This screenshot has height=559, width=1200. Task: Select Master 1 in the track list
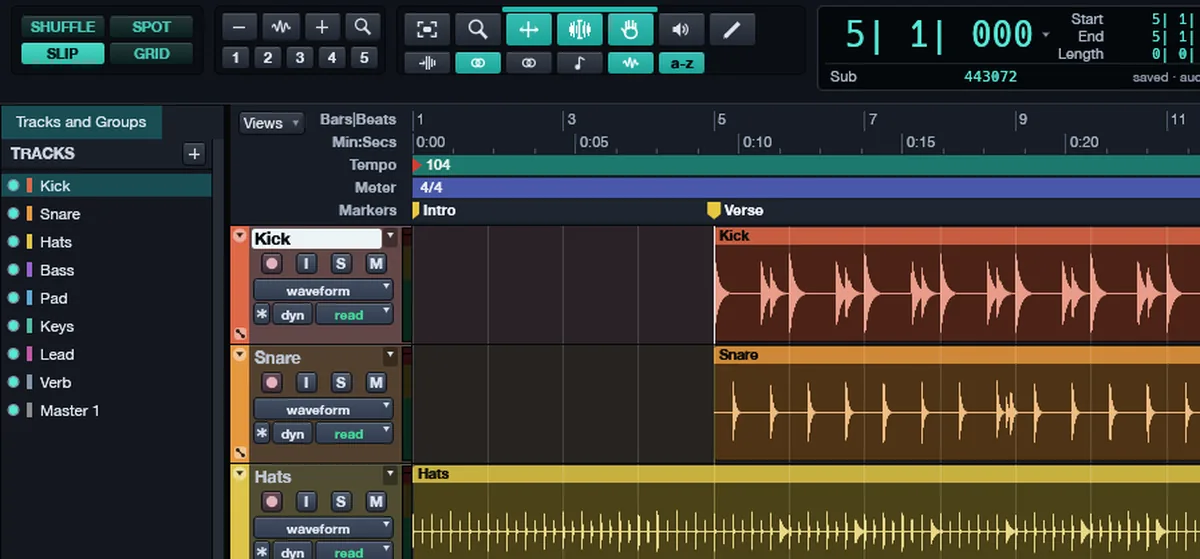tap(69, 410)
